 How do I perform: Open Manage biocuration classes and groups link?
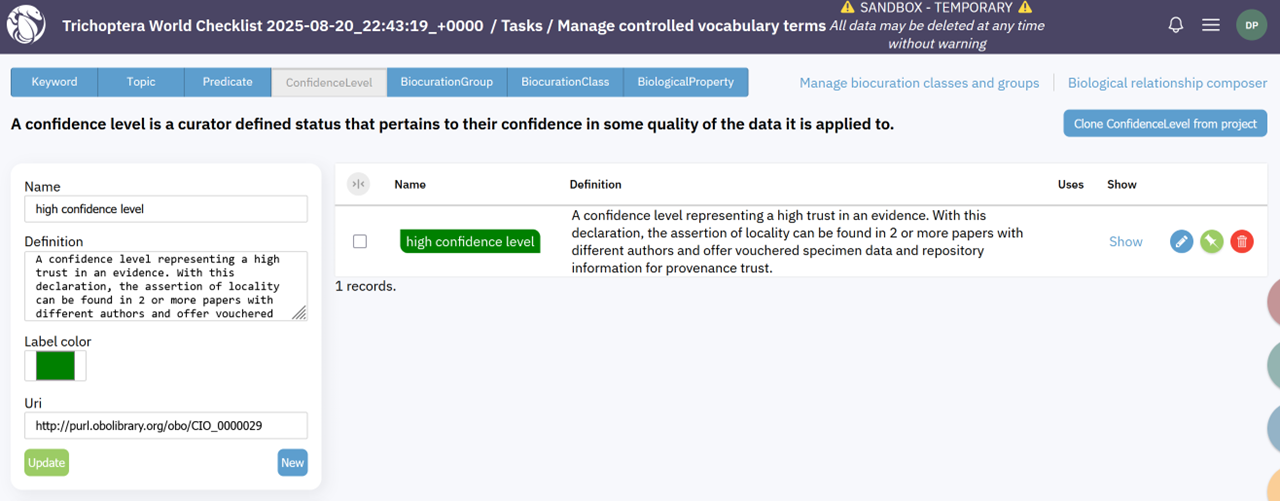(x=919, y=83)
